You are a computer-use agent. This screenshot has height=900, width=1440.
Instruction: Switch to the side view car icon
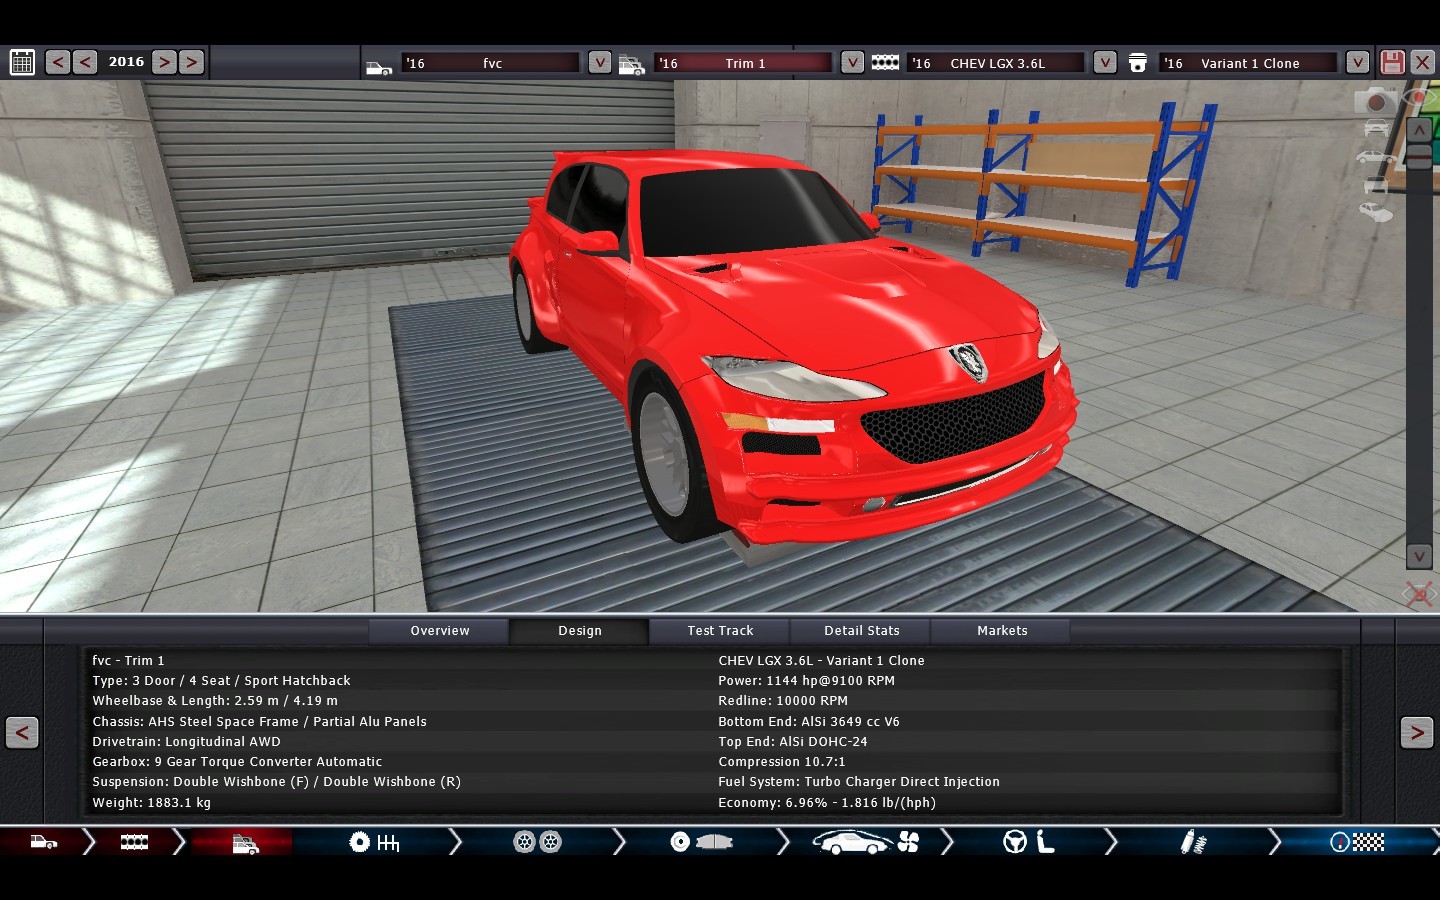1376,157
